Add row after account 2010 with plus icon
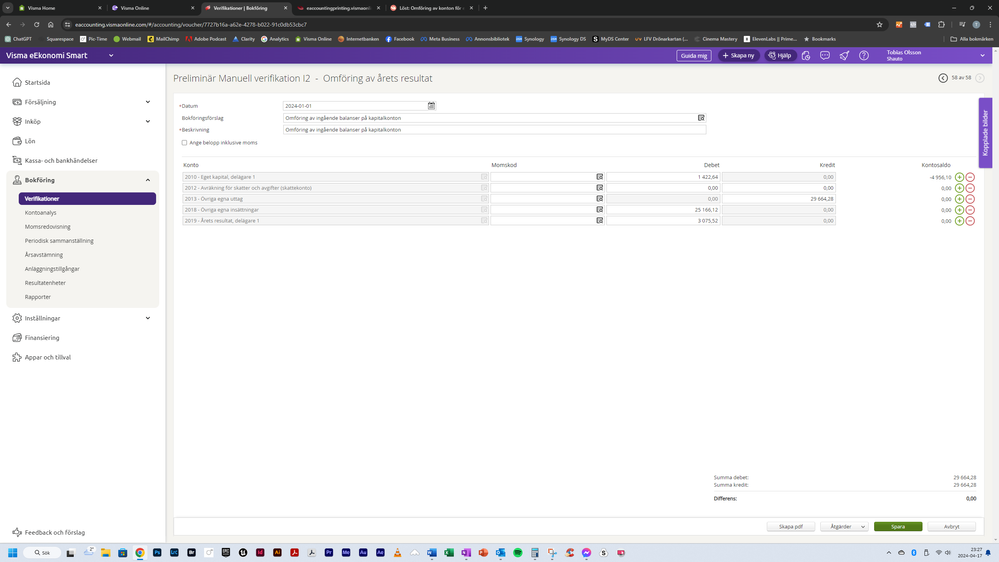This screenshot has height=562, width=999. pyautogui.click(x=959, y=177)
